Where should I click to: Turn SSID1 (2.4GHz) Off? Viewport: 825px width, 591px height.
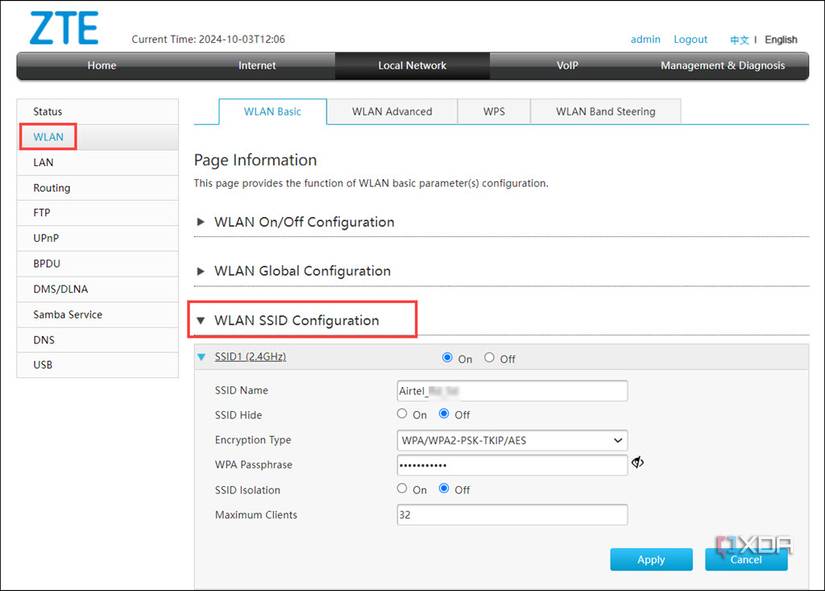click(490, 357)
